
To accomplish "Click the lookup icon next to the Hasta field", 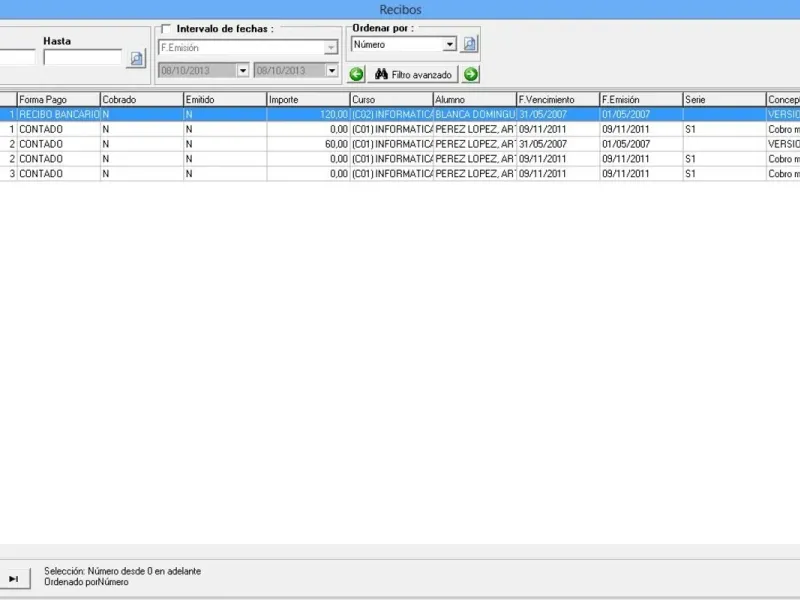I will 136,58.
